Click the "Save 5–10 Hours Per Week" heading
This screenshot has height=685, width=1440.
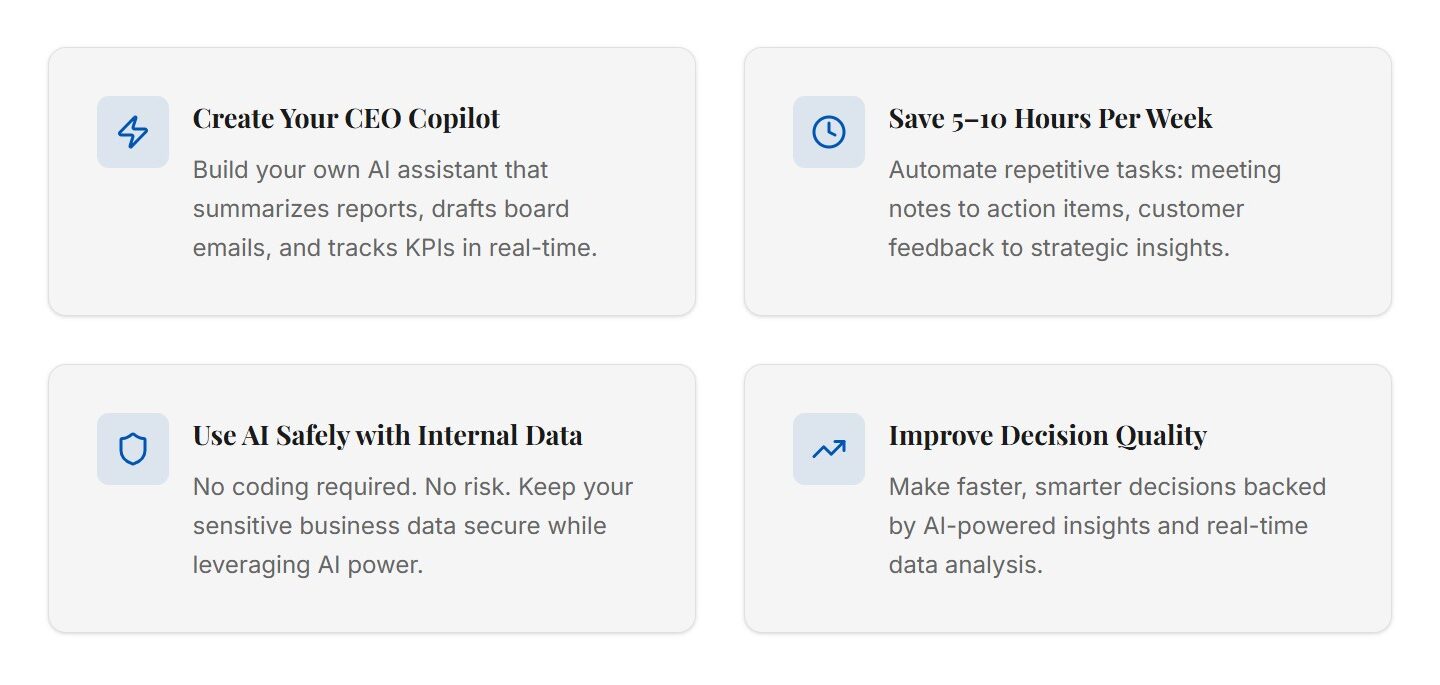pyautogui.click(x=1050, y=119)
